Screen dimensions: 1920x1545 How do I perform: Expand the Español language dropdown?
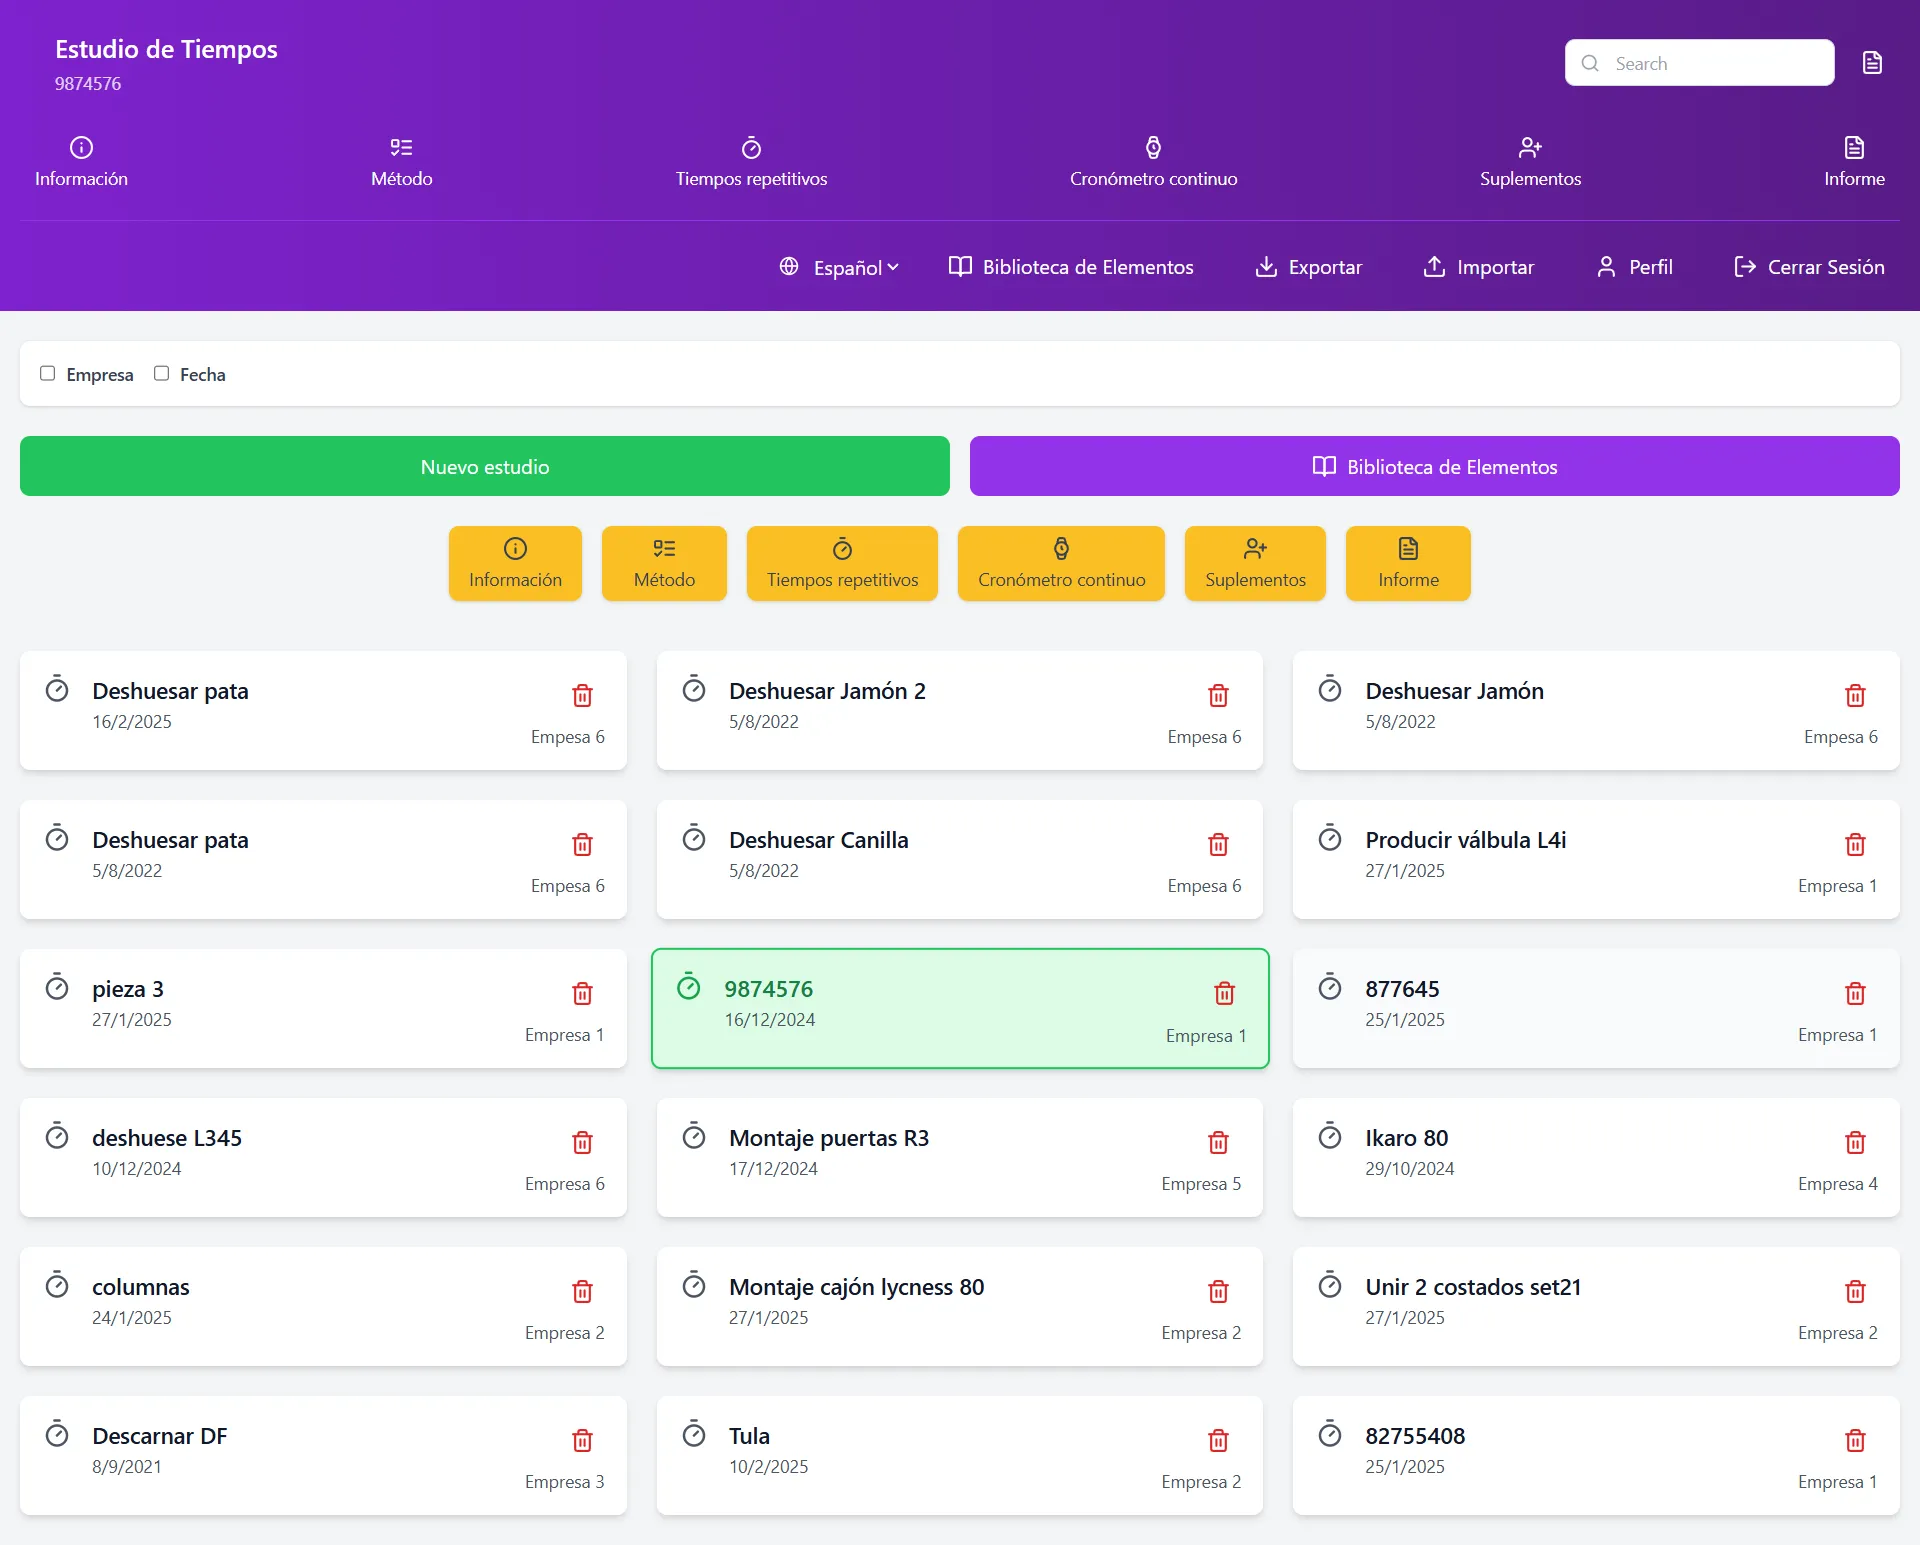(x=856, y=267)
